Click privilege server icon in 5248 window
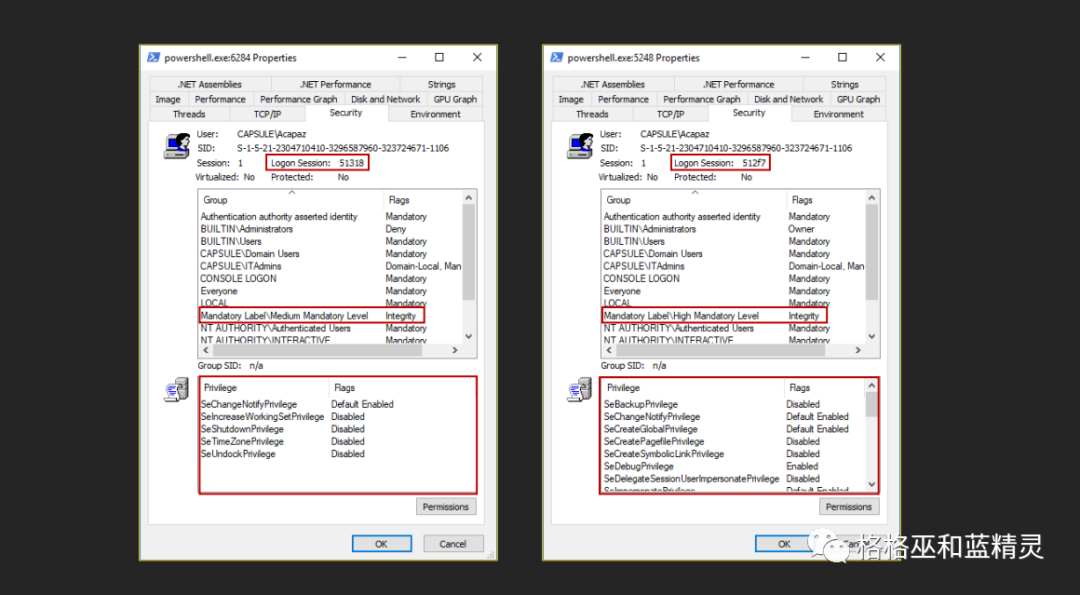The height and width of the screenshot is (595, 1080). coord(579,390)
